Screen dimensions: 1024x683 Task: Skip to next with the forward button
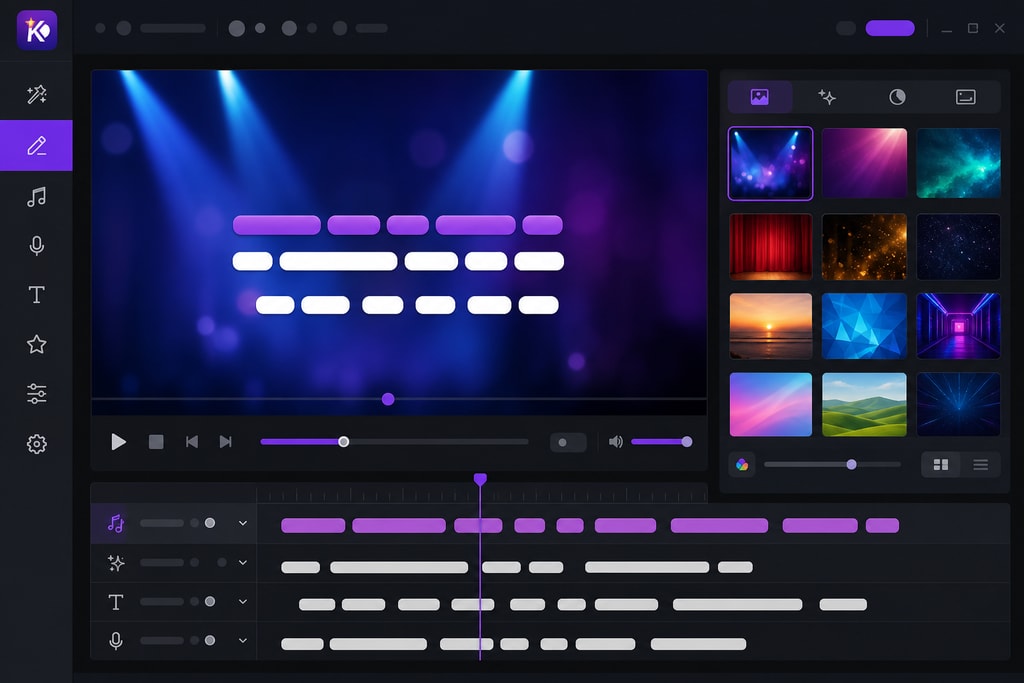click(x=225, y=442)
